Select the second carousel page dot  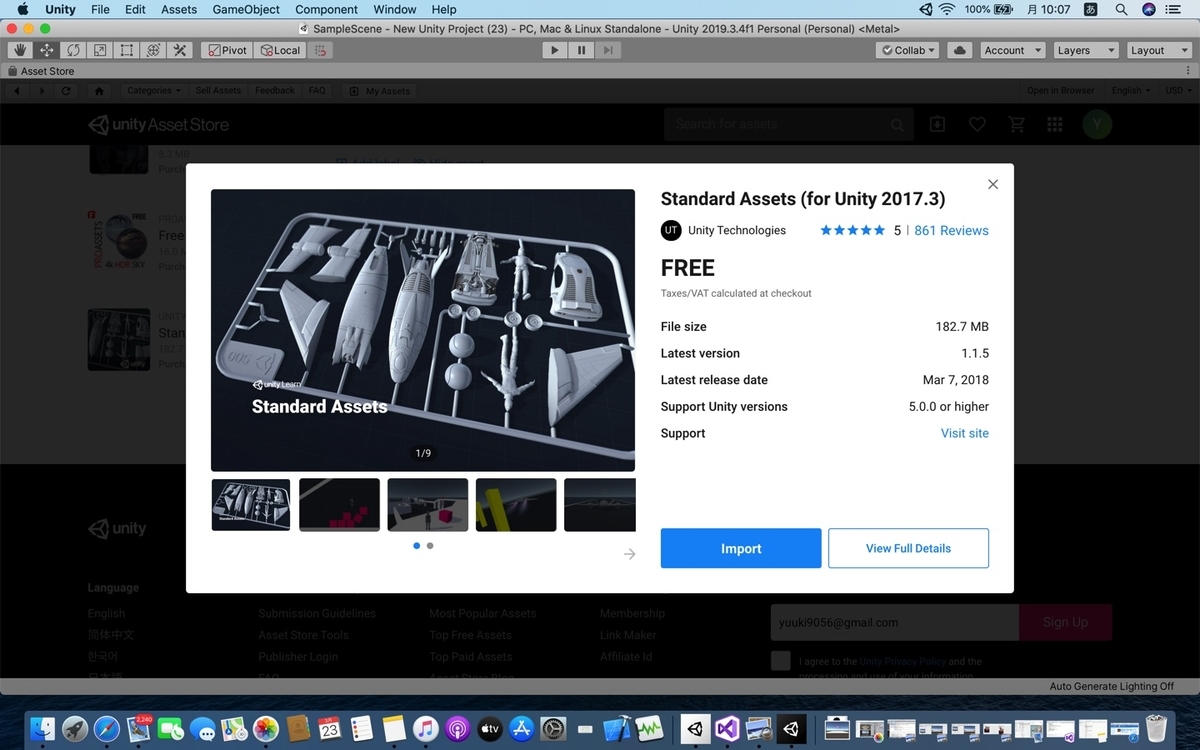coord(430,546)
